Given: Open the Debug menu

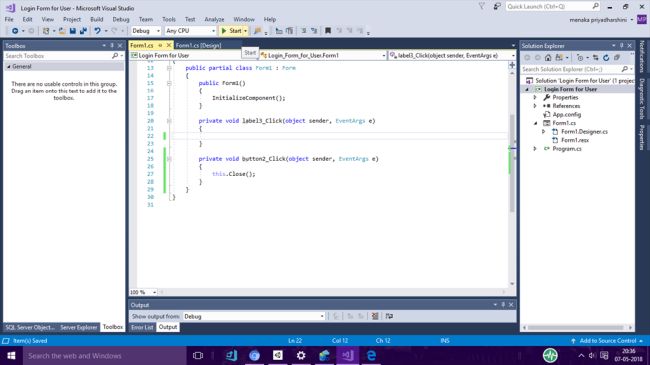Looking at the screenshot, I should pyautogui.click(x=121, y=19).
